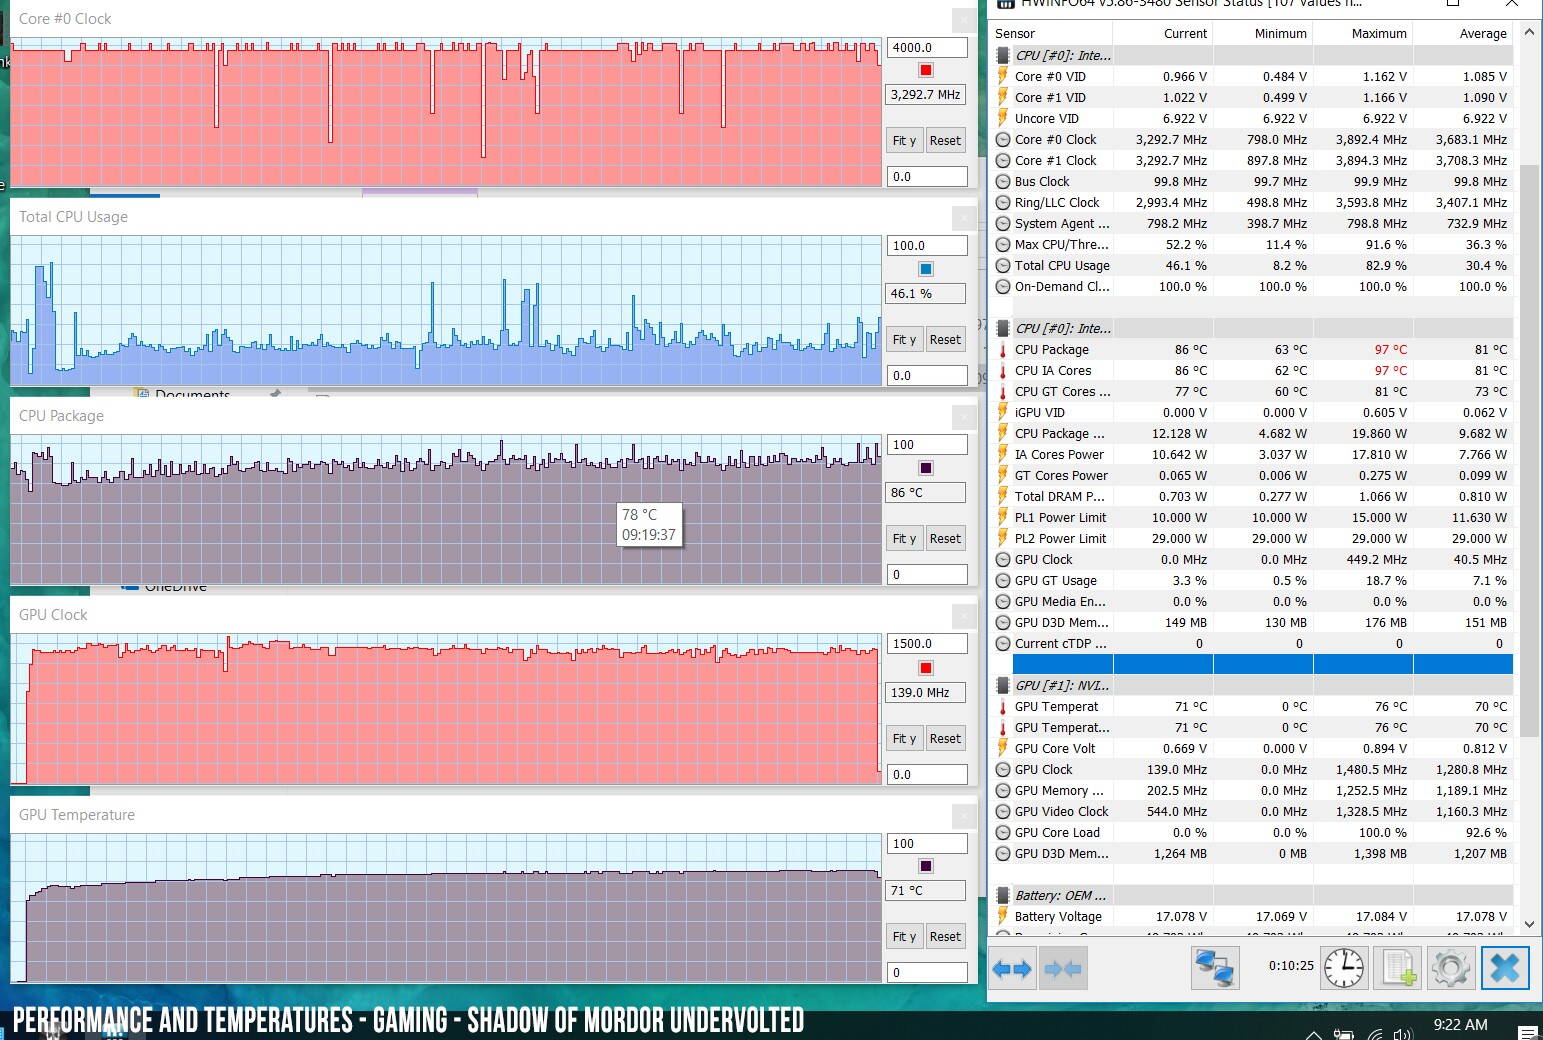Reset elapsed time with the clock icon
Viewport: 1543px width, 1040px height.
[1343, 968]
